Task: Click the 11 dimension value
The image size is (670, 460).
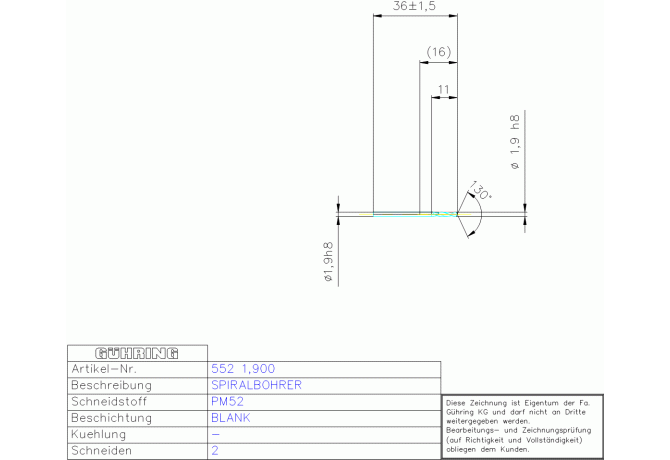Action: (x=443, y=90)
